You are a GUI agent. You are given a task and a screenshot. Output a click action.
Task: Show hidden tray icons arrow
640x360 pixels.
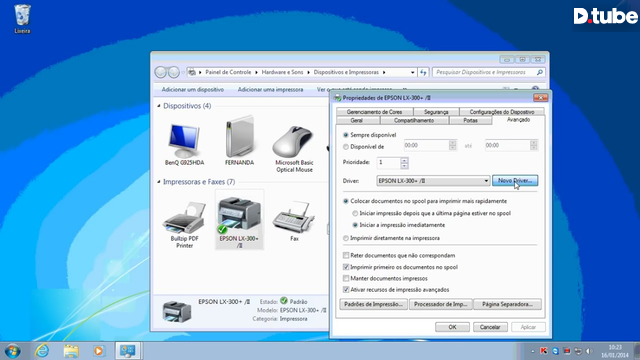pos(532,351)
